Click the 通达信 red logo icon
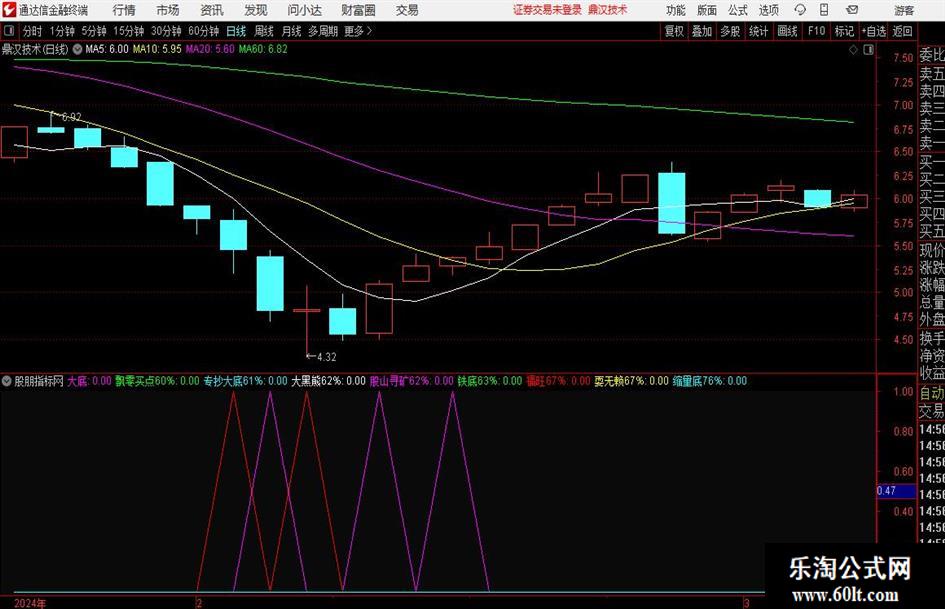945x609 pixels. coord(8,10)
